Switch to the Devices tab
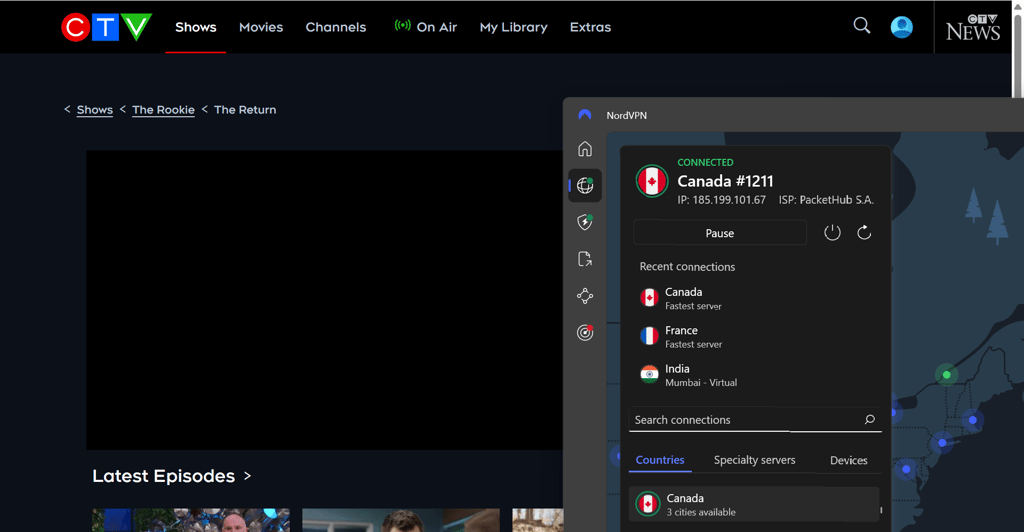The height and width of the screenshot is (532, 1024). click(848, 460)
